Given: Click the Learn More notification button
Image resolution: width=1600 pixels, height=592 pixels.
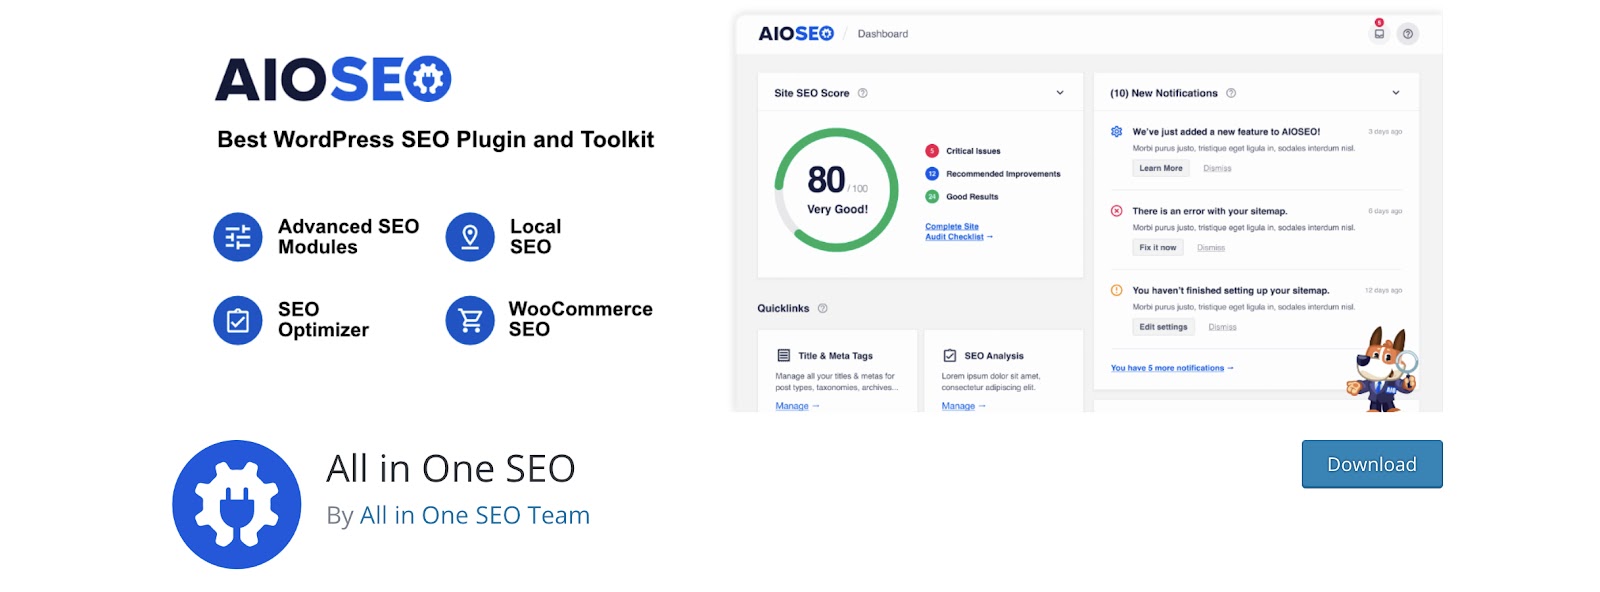Looking at the screenshot, I should [1161, 168].
